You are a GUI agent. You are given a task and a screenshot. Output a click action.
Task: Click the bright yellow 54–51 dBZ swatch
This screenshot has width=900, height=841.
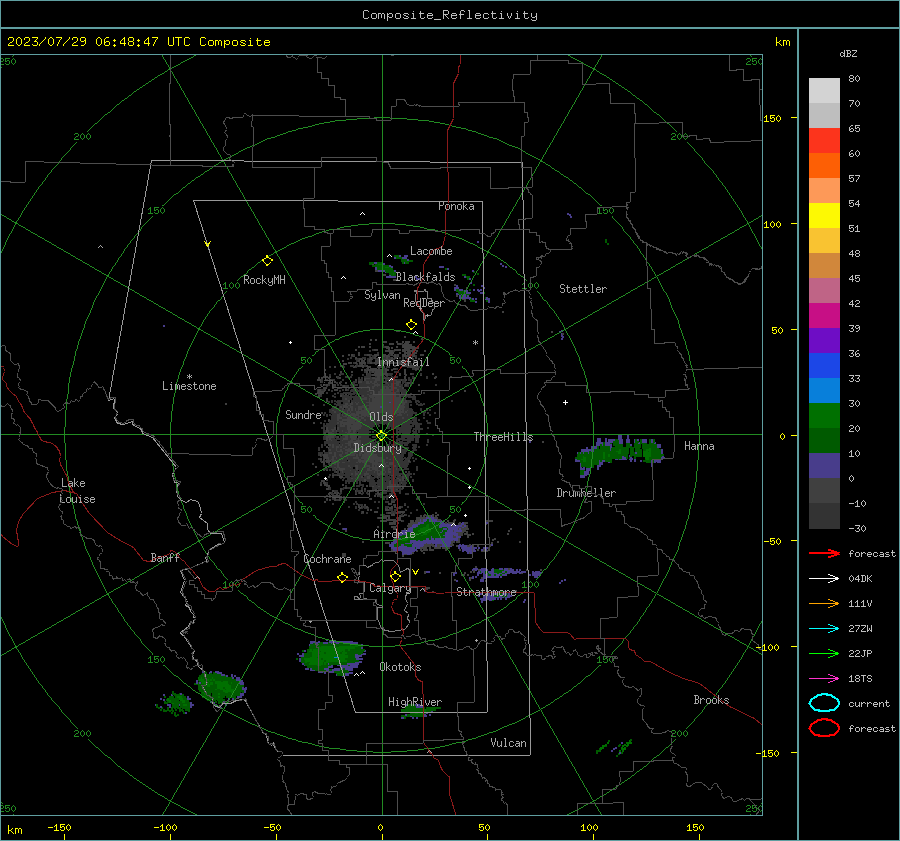click(824, 215)
